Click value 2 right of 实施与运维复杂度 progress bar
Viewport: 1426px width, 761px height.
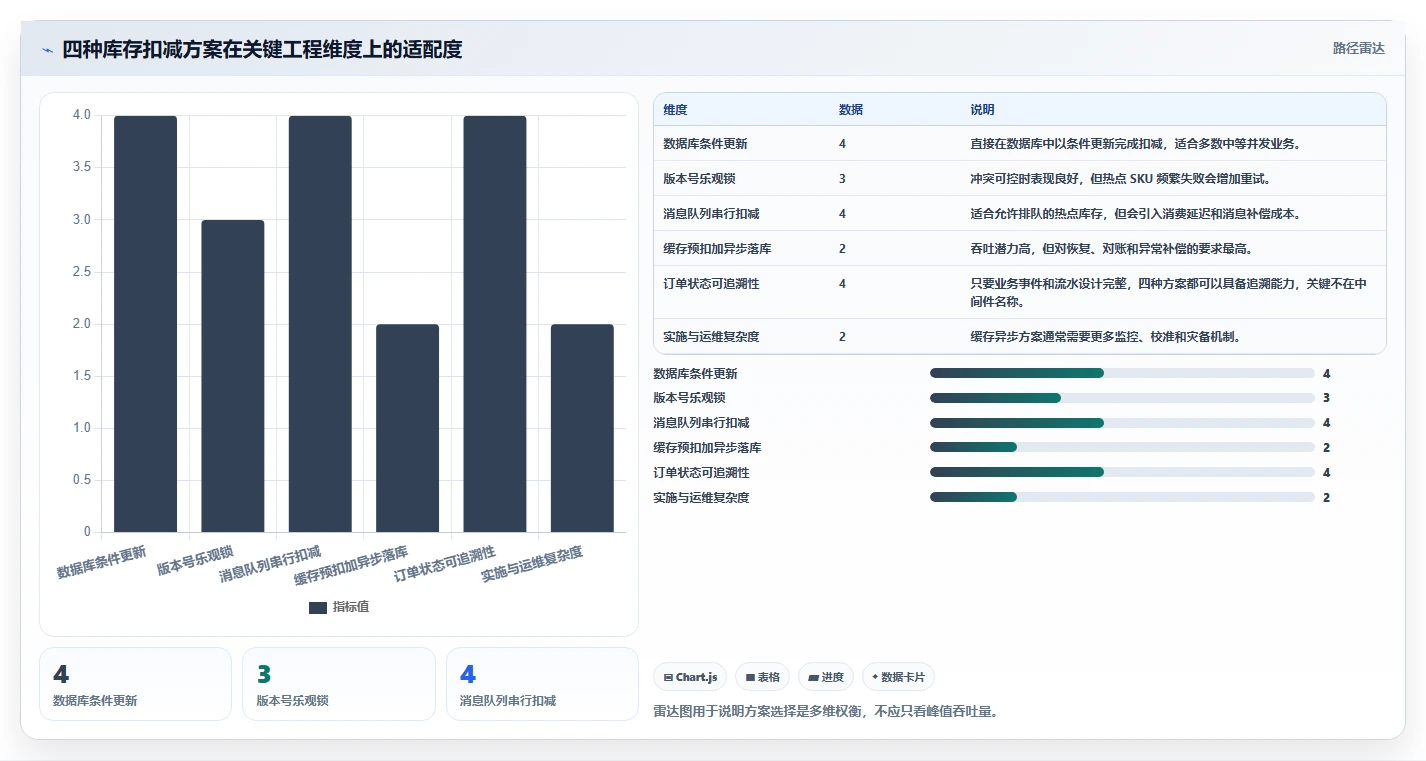(1326, 497)
